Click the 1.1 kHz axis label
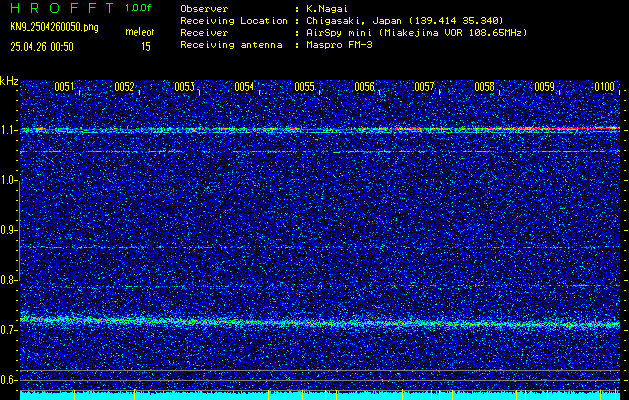 (7, 130)
